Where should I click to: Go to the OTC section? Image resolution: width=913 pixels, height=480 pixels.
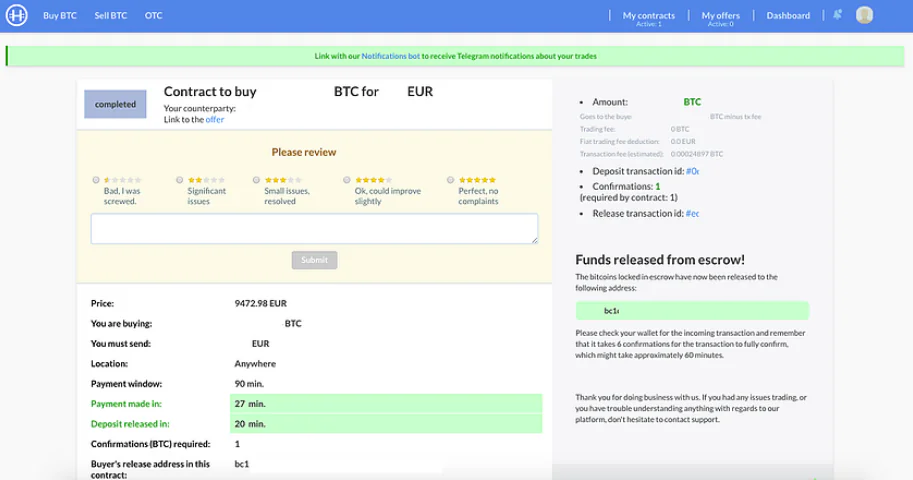pyautogui.click(x=154, y=16)
